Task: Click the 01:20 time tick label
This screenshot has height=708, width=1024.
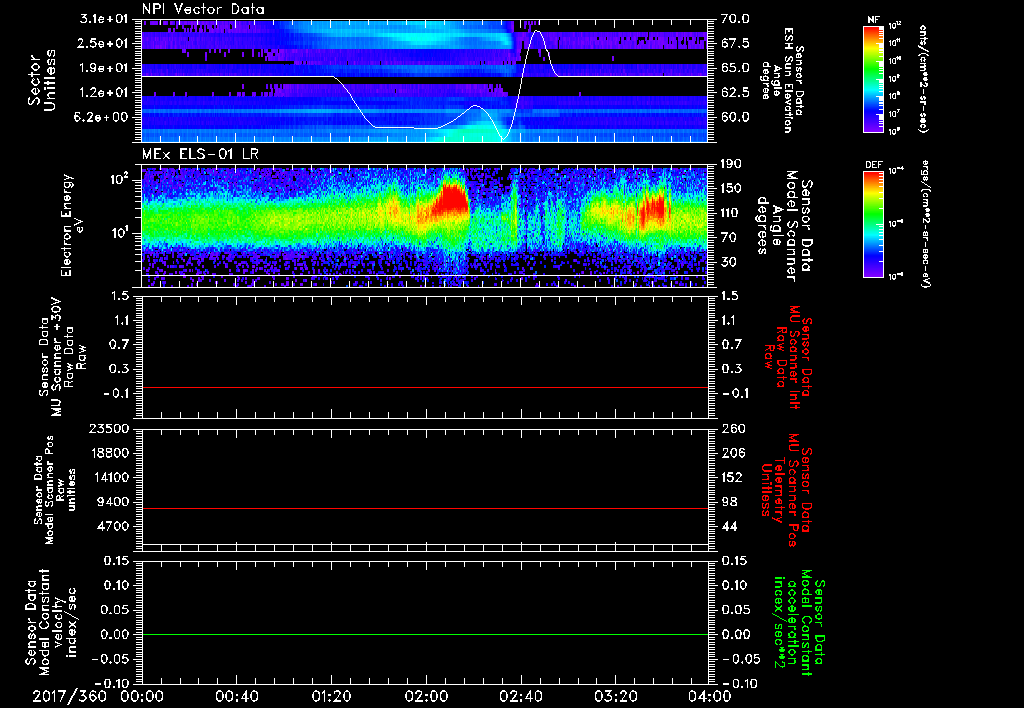Action: click(x=331, y=696)
